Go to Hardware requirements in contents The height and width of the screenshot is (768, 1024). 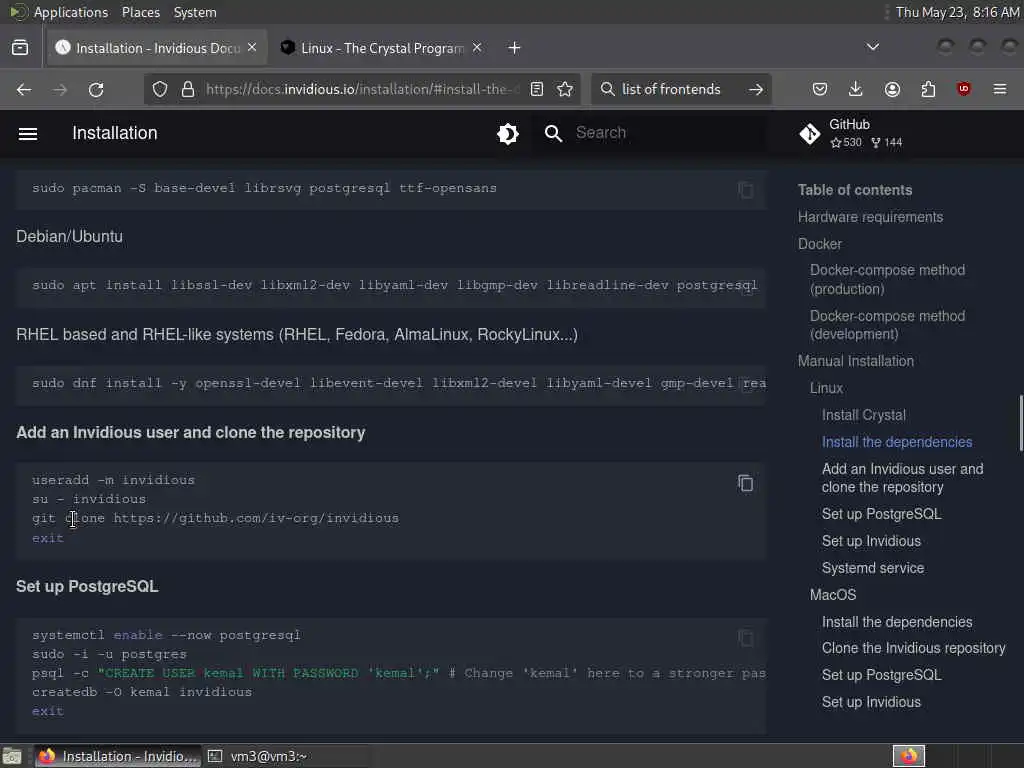[870, 217]
